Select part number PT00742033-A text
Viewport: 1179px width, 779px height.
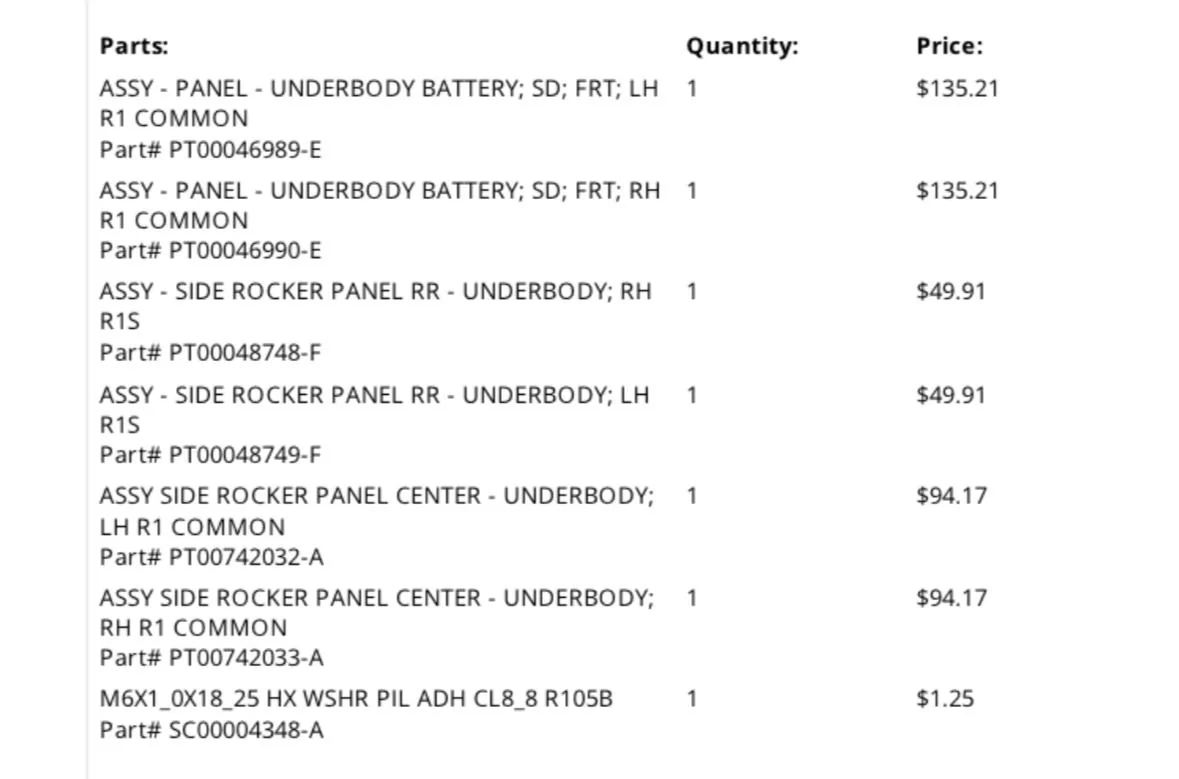pyautogui.click(x=247, y=658)
